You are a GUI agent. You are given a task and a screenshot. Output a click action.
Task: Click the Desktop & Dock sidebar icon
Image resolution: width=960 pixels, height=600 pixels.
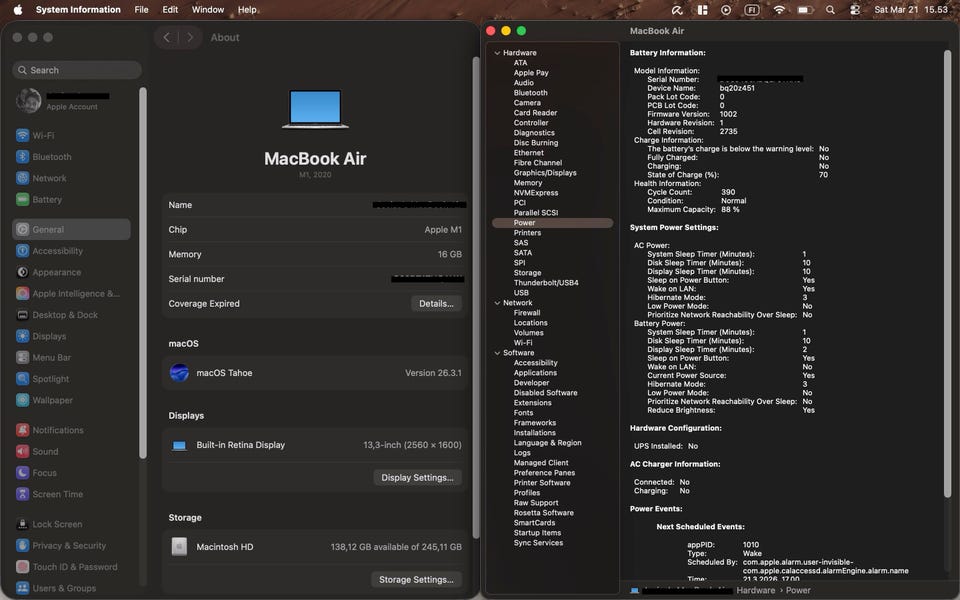coord(23,315)
